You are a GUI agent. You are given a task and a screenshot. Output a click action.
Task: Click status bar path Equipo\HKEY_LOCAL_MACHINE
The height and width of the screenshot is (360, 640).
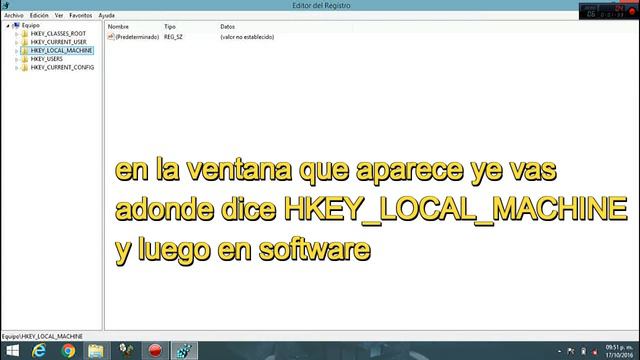coord(42,336)
